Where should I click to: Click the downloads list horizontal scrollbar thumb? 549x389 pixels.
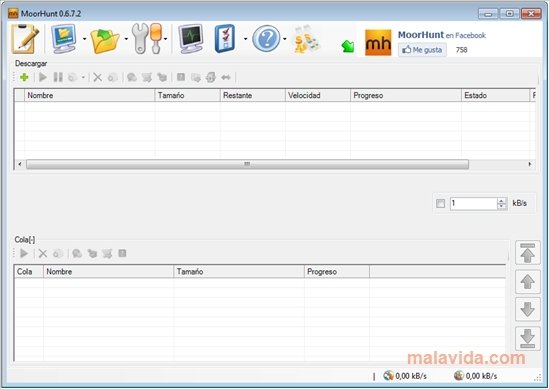tap(247, 164)
